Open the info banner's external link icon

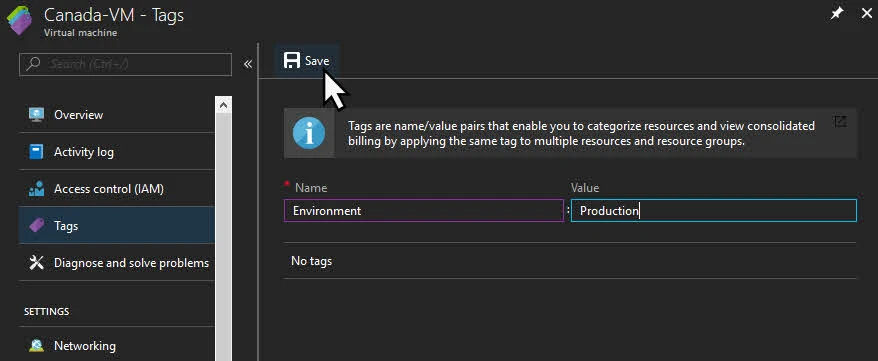click(840, 121)
